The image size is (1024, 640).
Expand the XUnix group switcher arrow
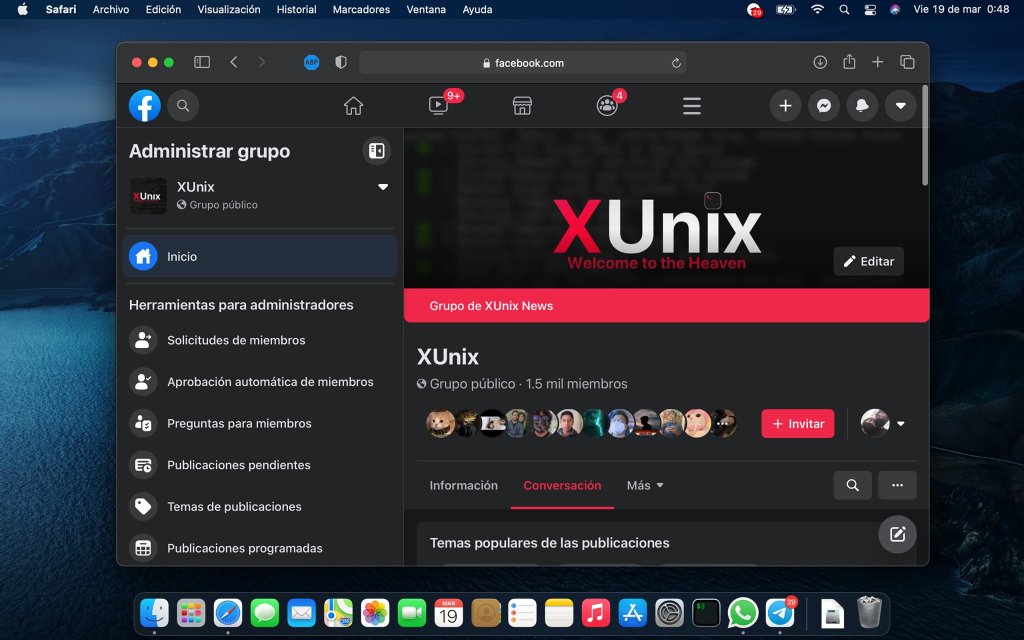[x=382, y=187]
